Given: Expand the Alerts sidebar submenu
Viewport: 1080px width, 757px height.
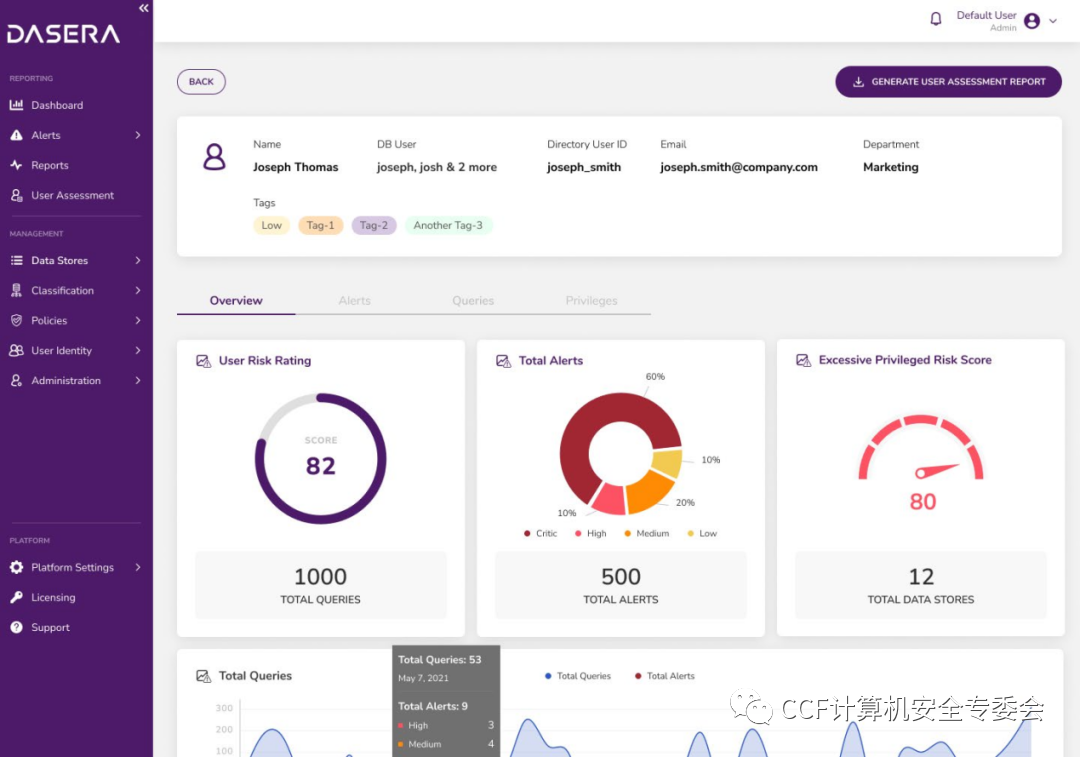Looking at the screenshot, I should pyautogui.click(x=138, y=135).
